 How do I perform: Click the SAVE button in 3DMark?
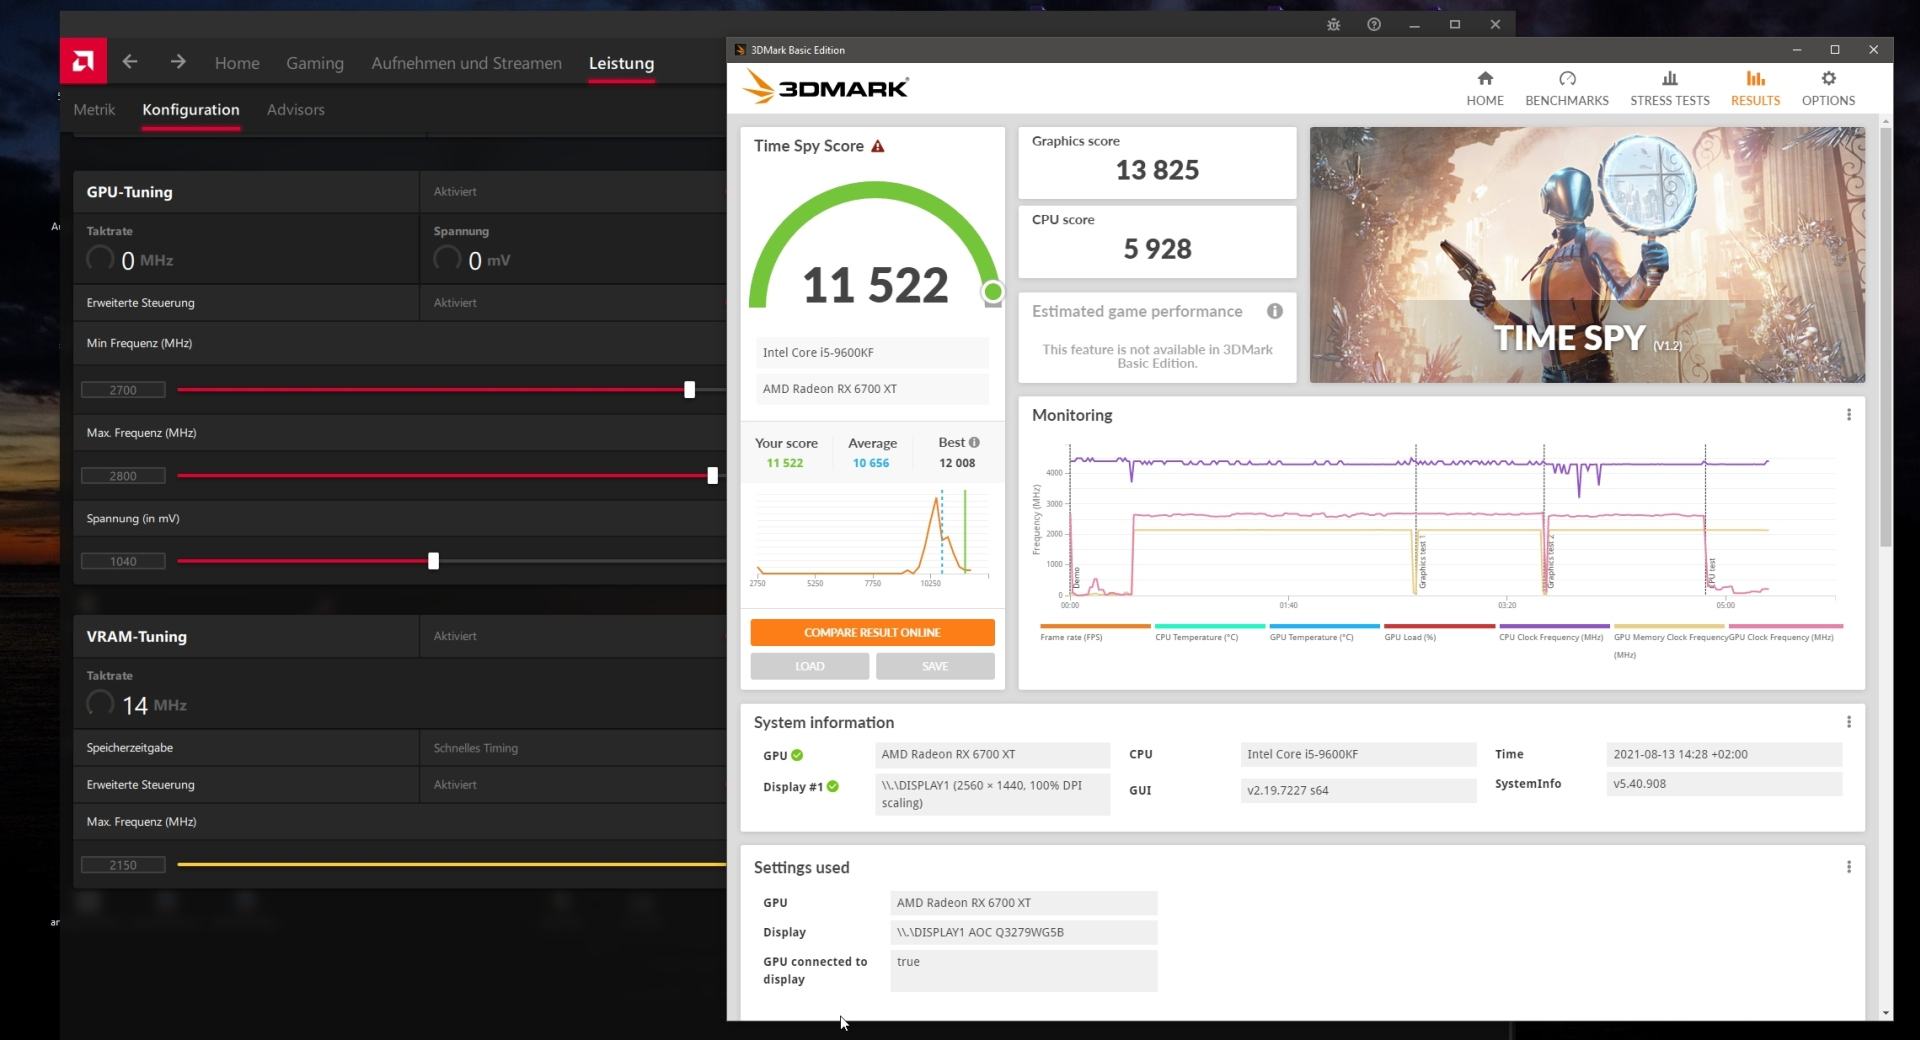pos(935,666)
